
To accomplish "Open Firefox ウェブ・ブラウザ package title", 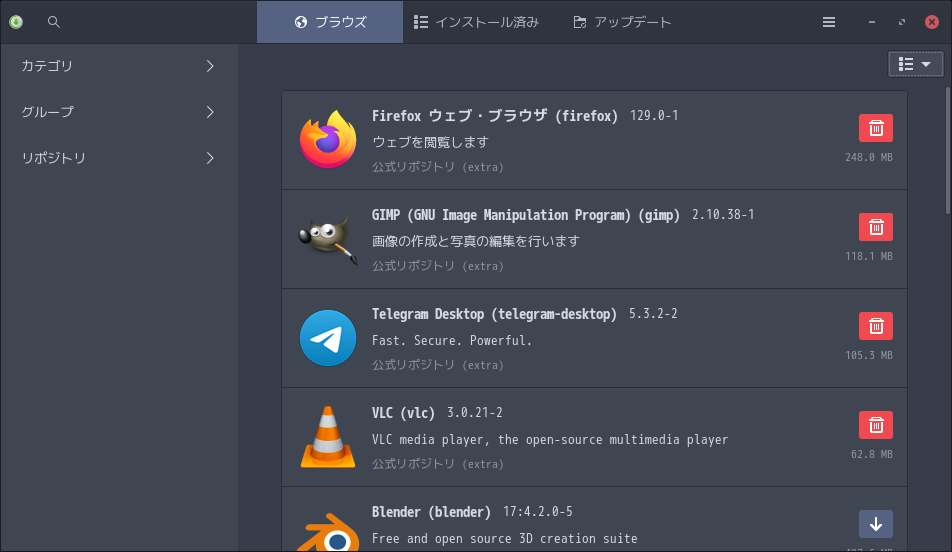I will pyautogui.click(x=495, y=115).
